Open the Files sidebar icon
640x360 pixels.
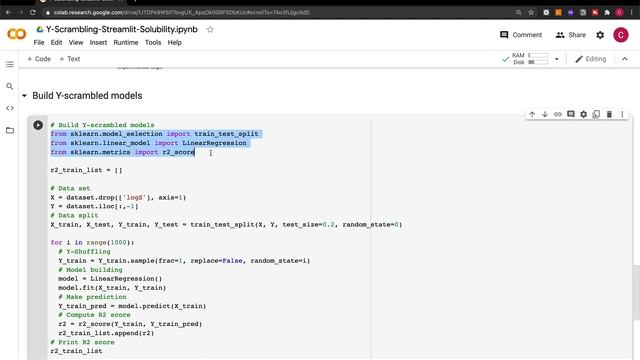(x=10, y=130)
